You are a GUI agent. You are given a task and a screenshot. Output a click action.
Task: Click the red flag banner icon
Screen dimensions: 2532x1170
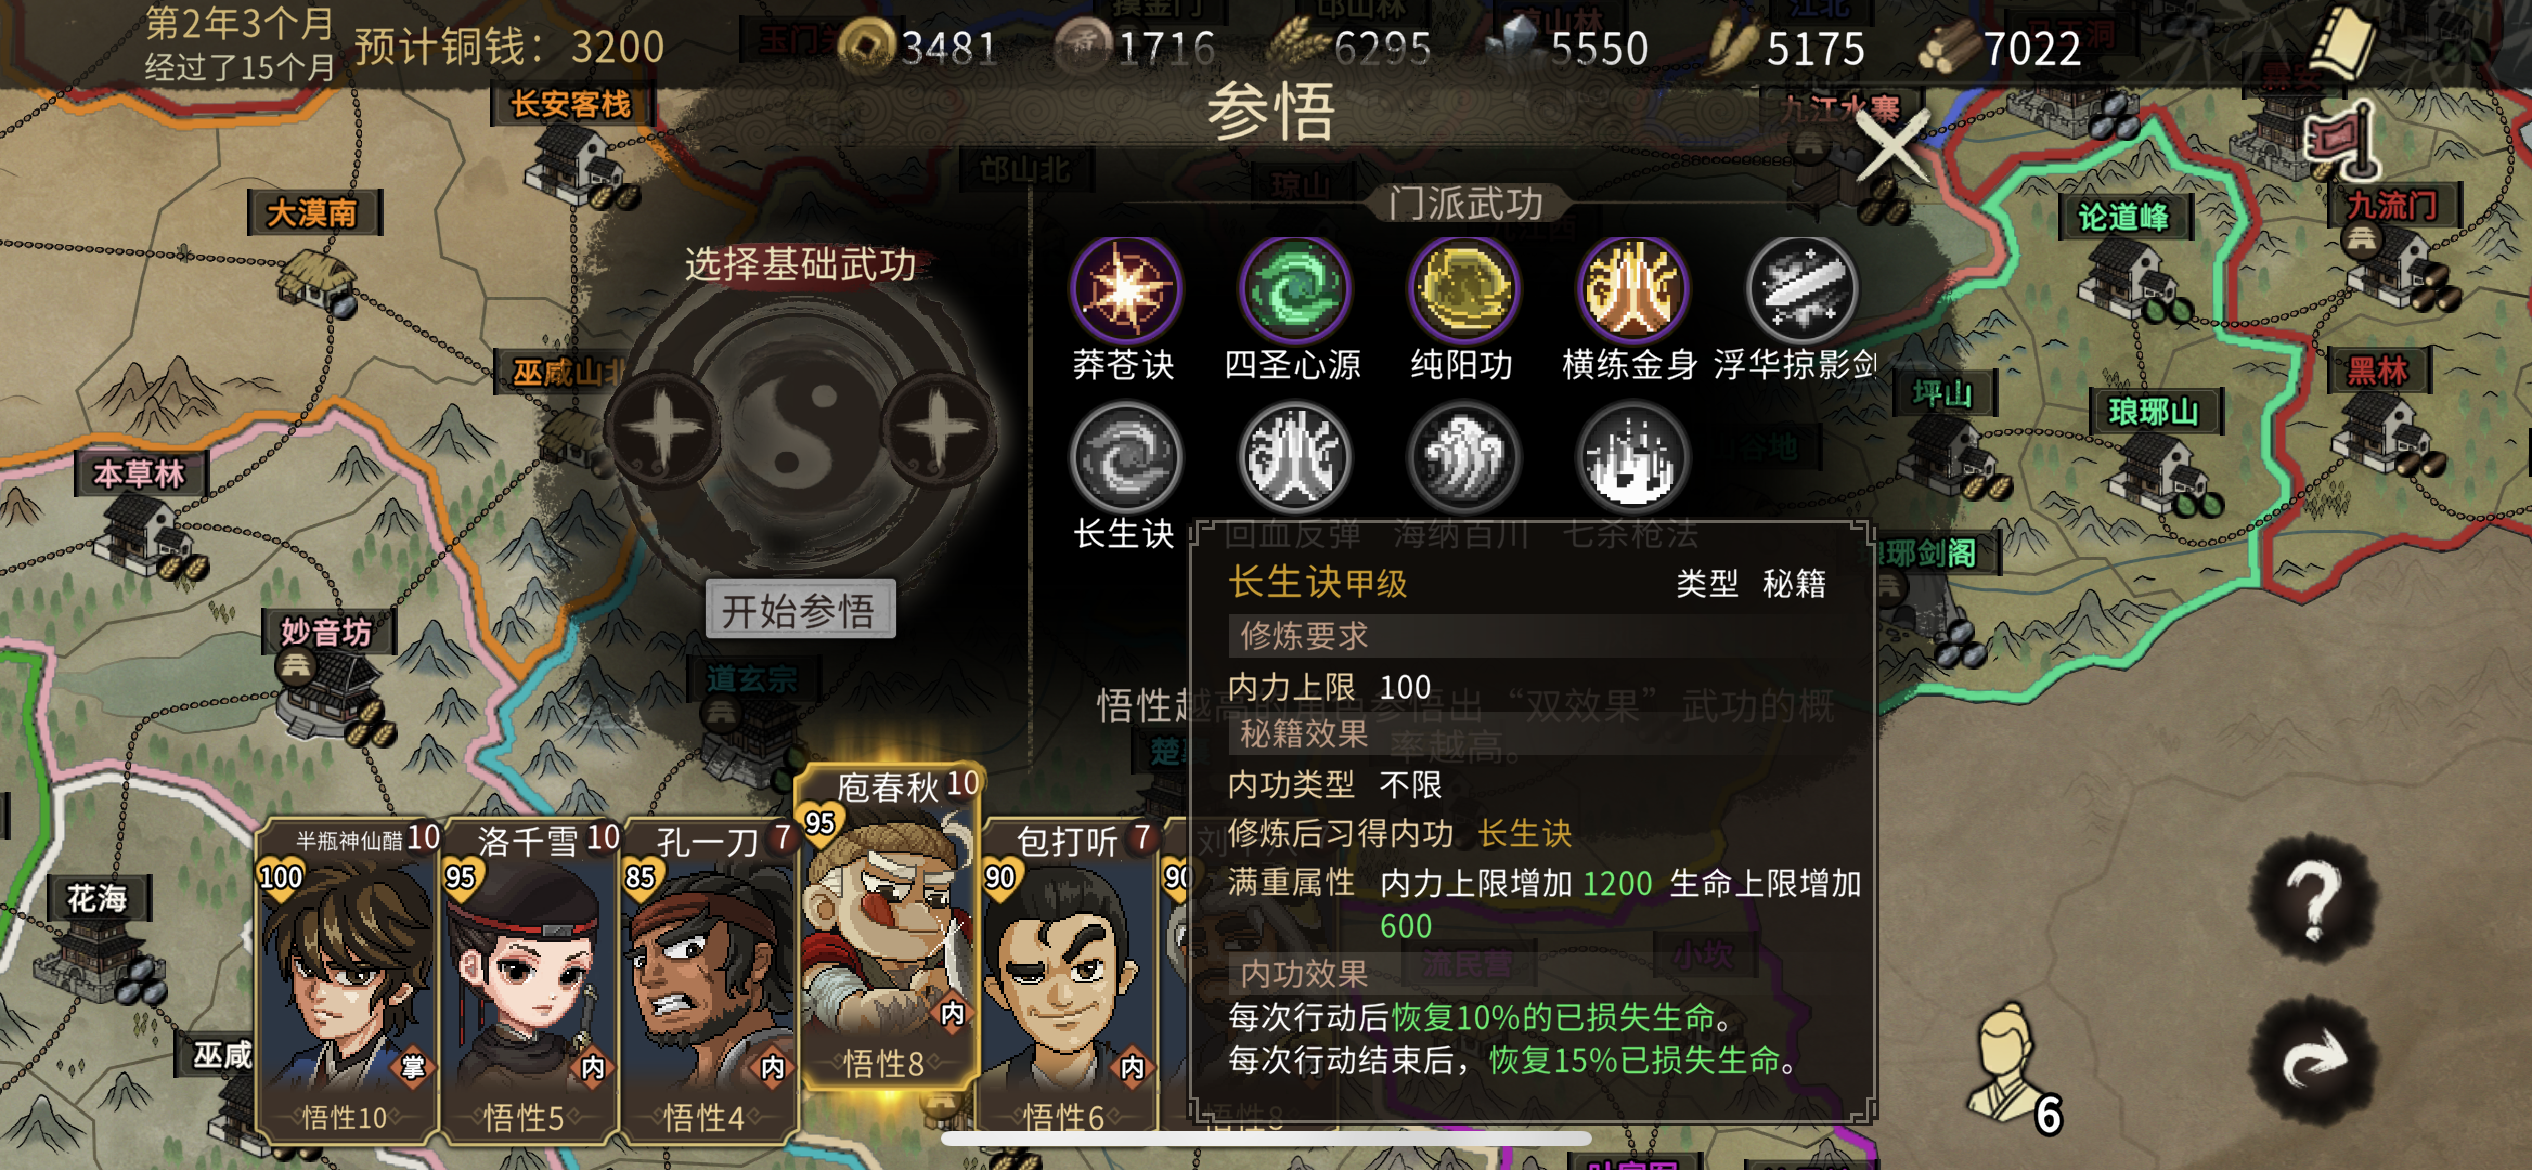pos(2343,142)
